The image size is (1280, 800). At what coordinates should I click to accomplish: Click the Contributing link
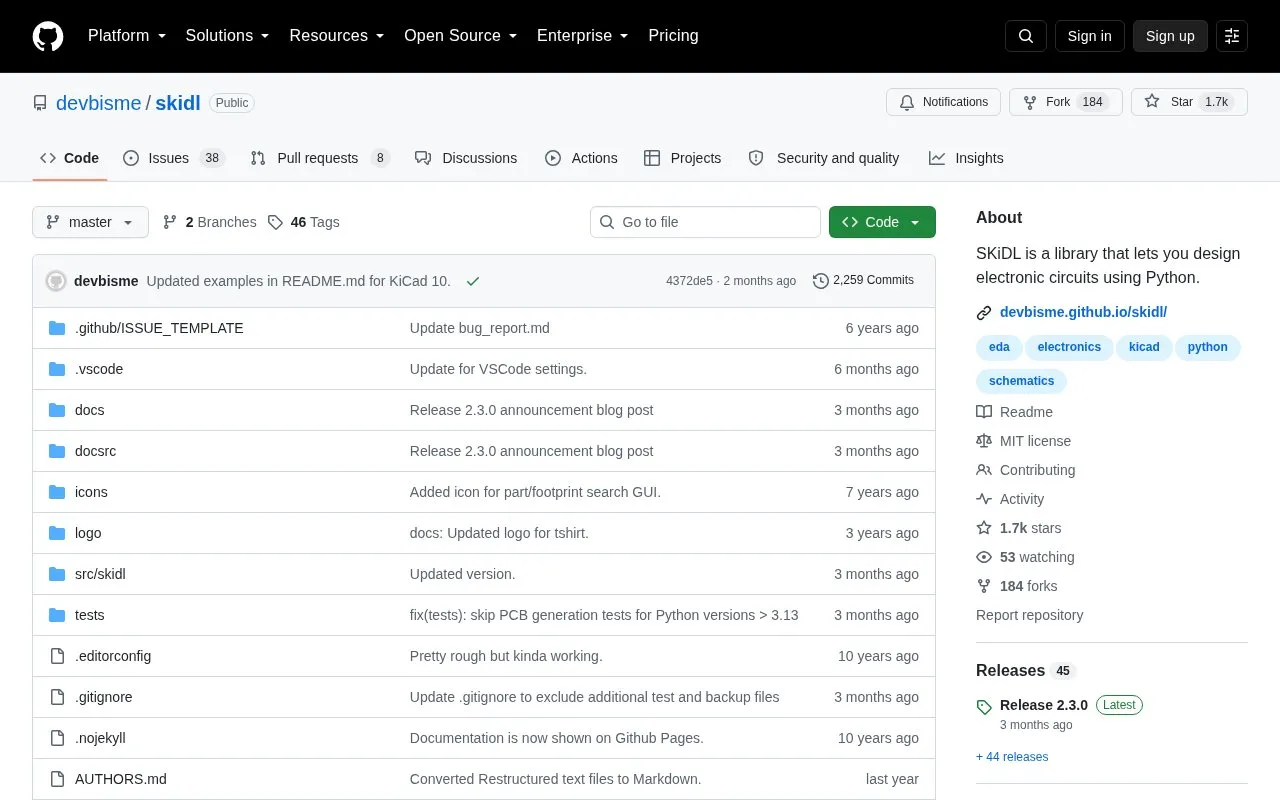click(1037, 470)
